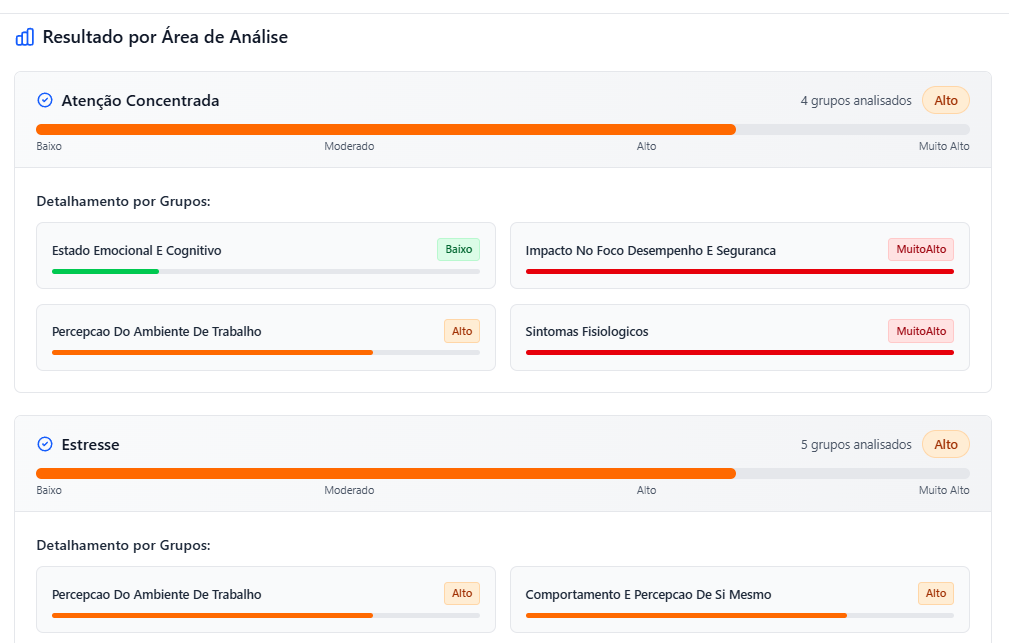Click the MuitoAlto badge on Impacto No Foco

click(x=920, y=249)
